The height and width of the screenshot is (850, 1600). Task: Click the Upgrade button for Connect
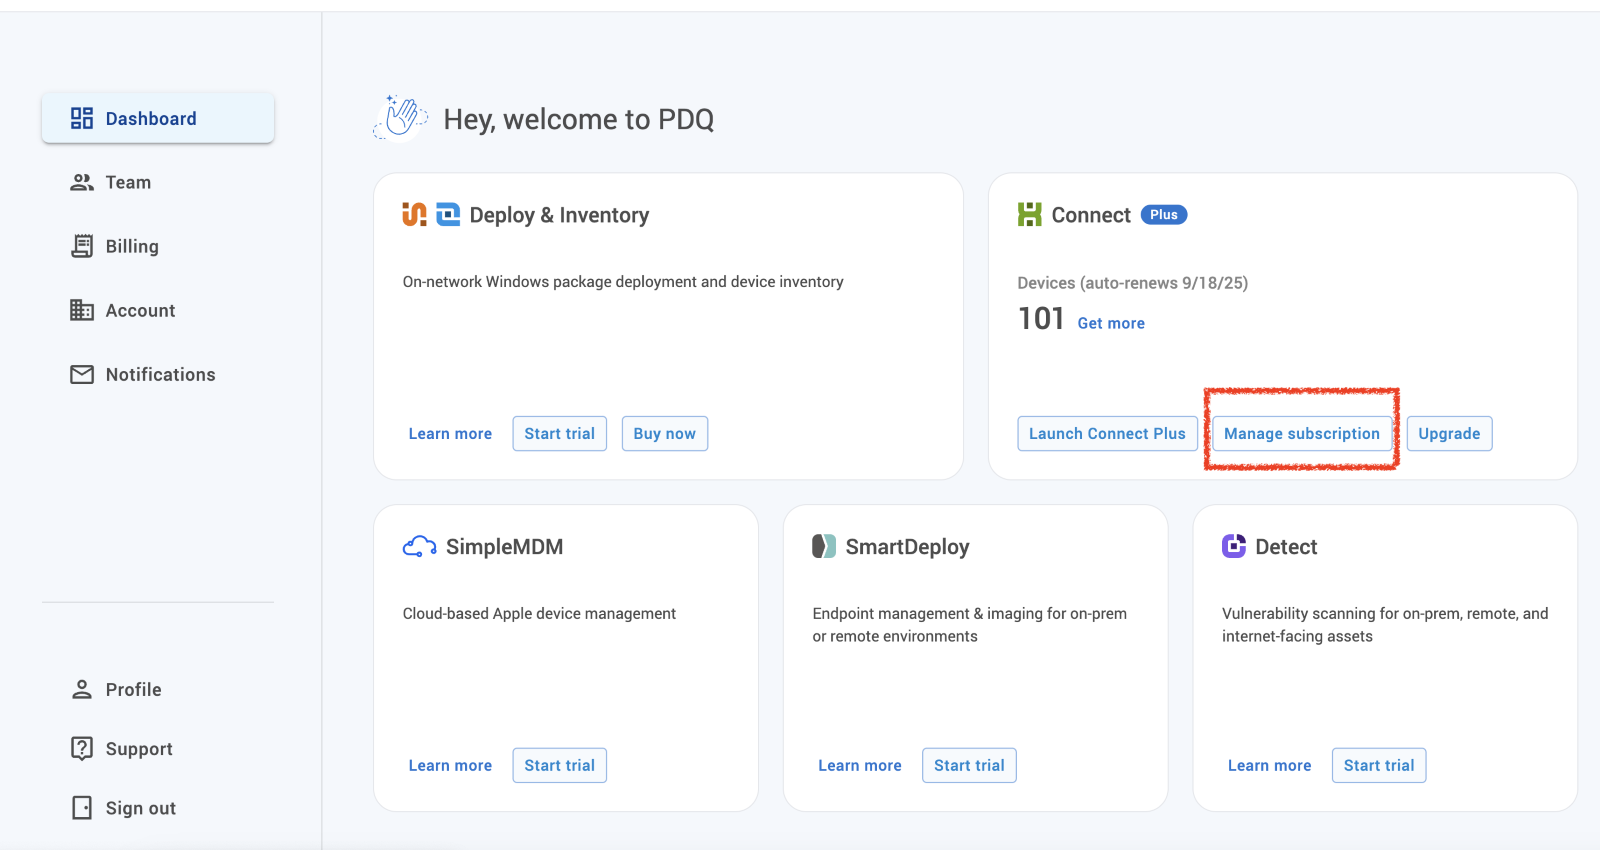point(1449,433)
